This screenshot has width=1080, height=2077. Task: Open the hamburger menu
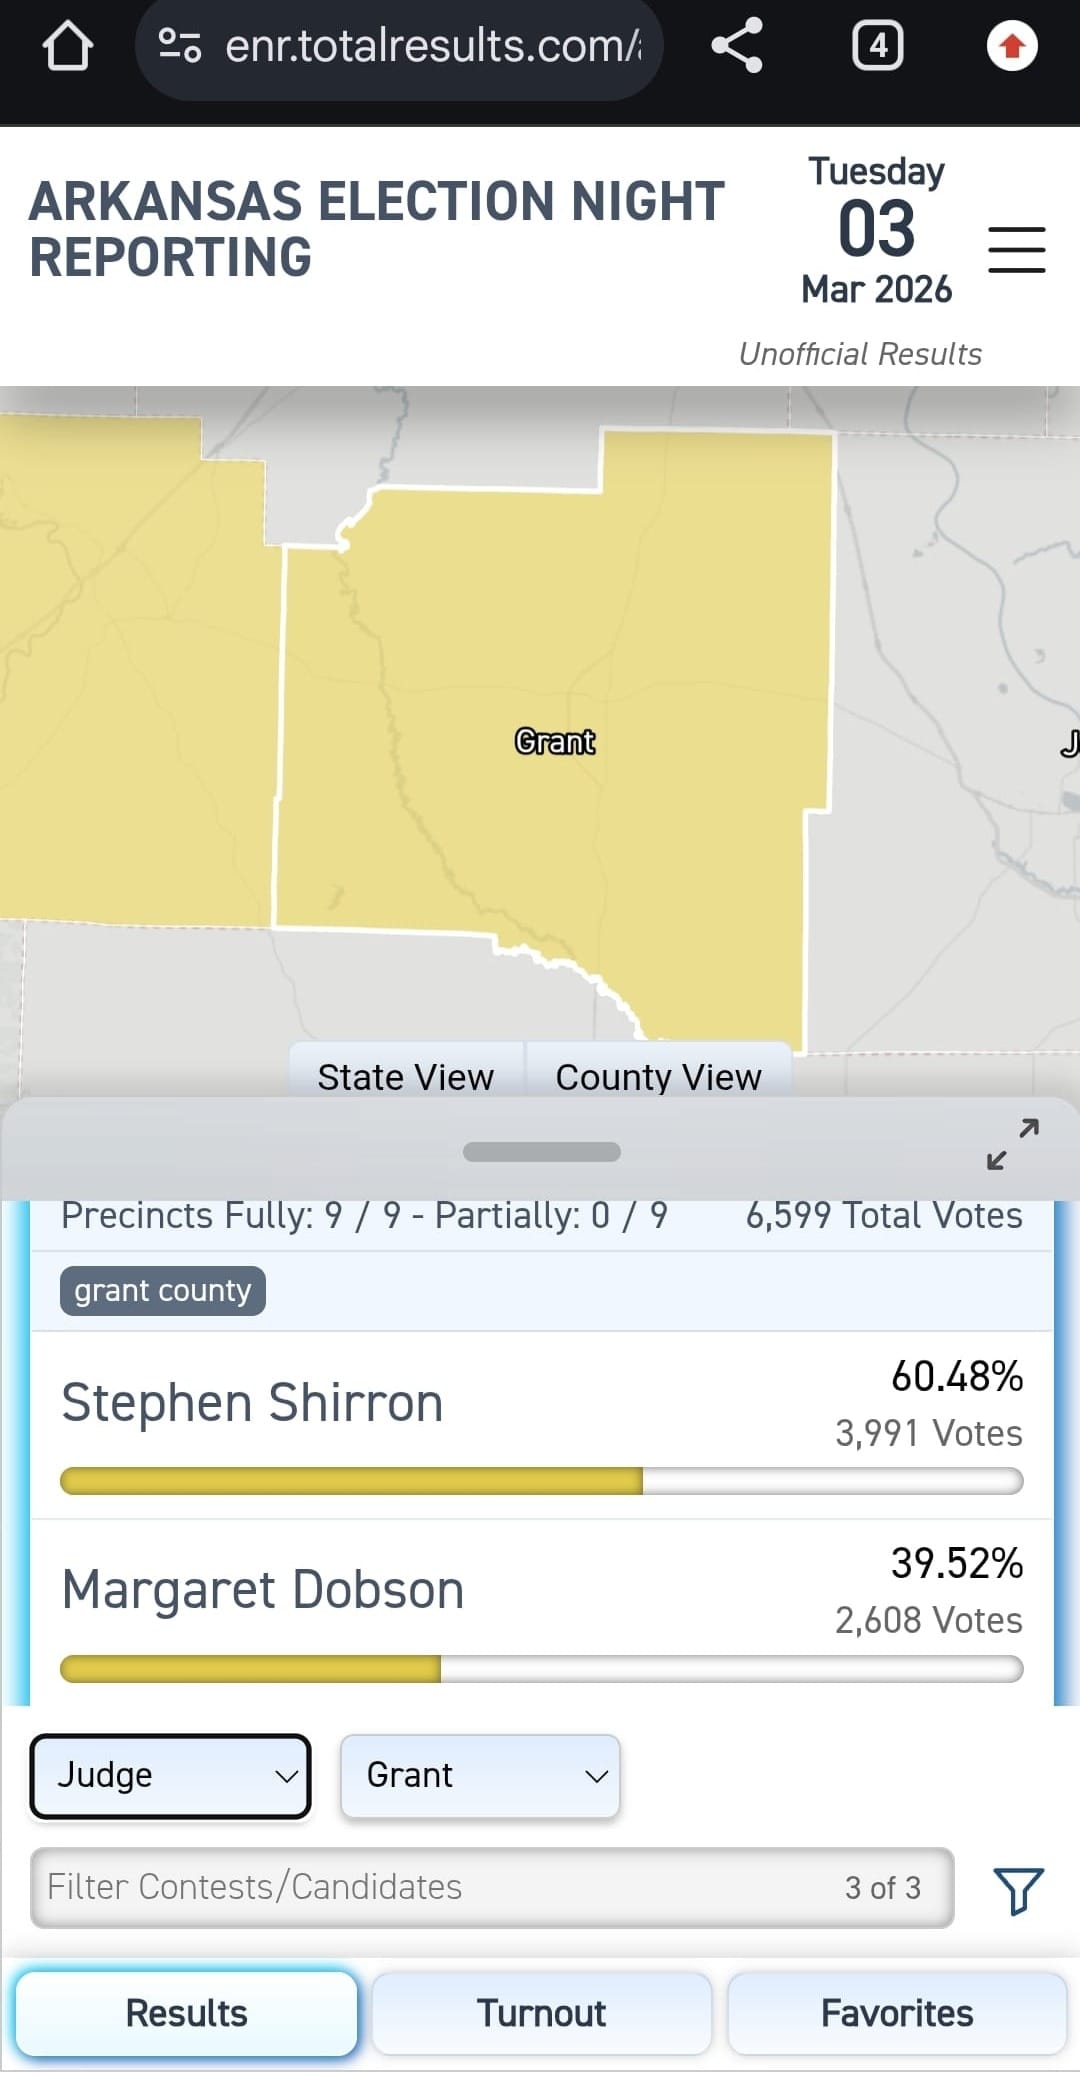tap(1016, 249)
